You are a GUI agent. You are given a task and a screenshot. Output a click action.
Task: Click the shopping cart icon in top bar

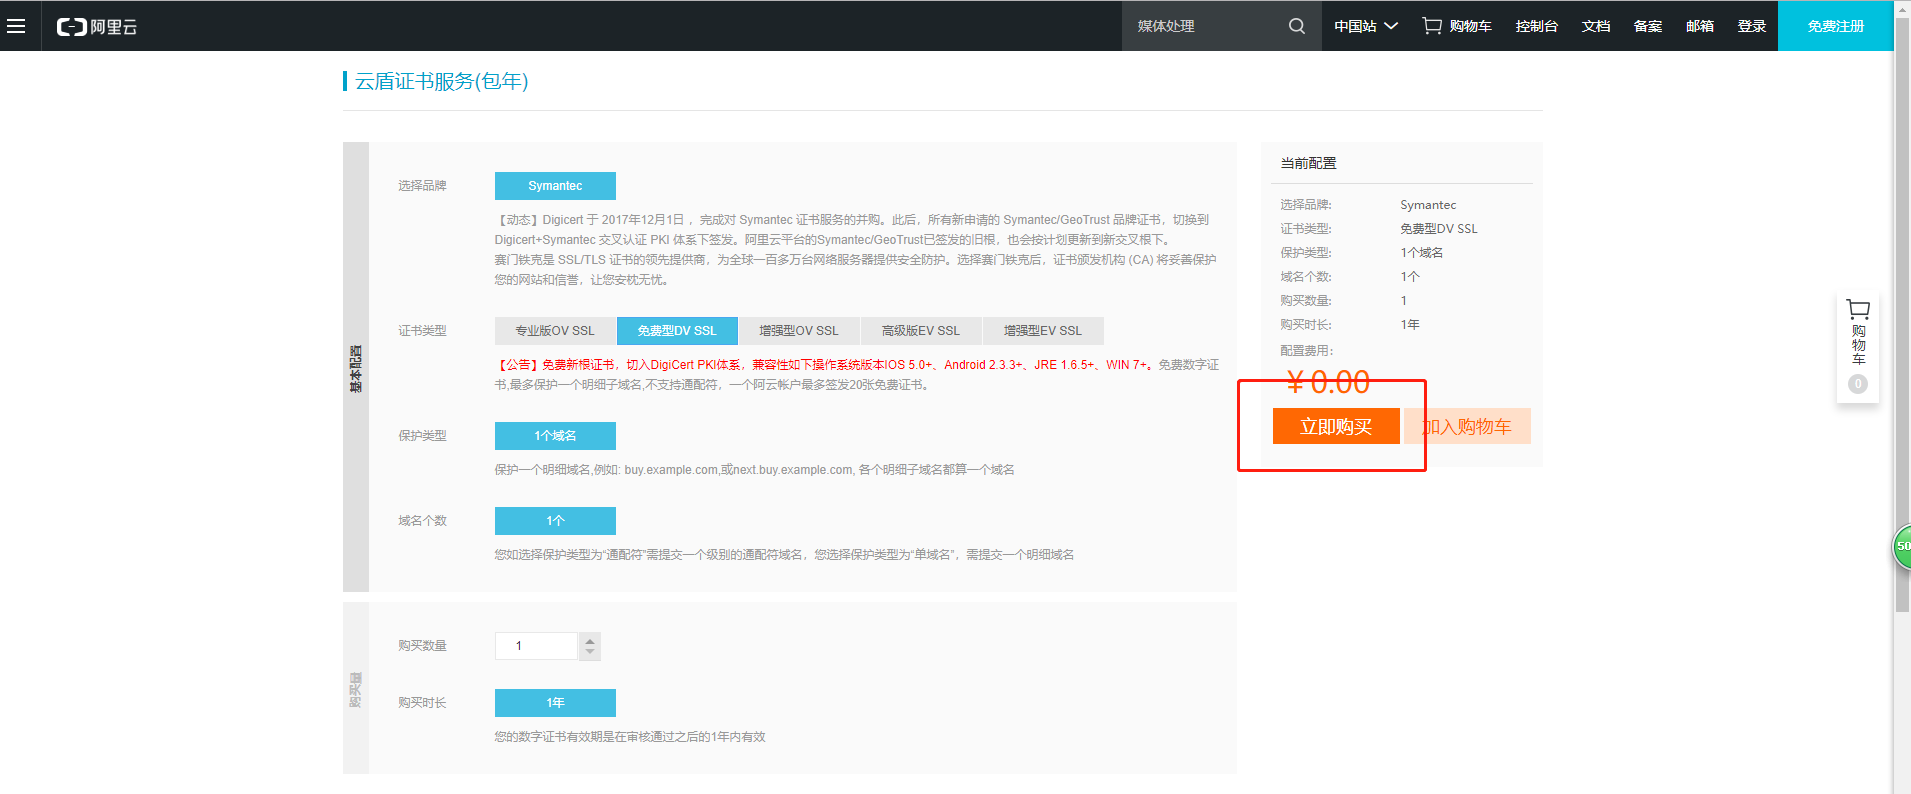click(x=1432, y=26)
